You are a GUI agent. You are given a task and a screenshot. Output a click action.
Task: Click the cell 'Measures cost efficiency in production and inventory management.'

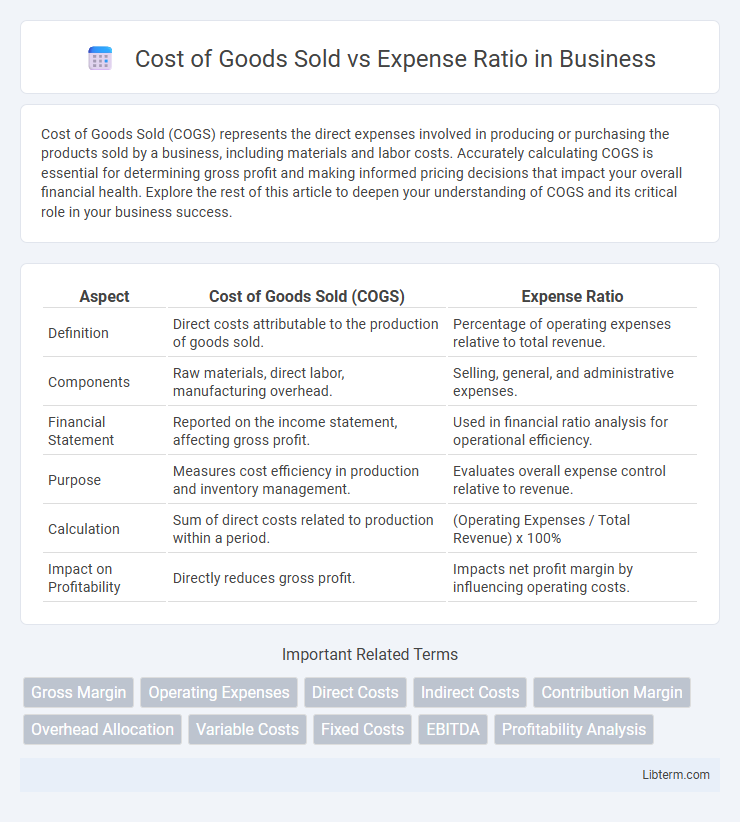tap(306, 480)
